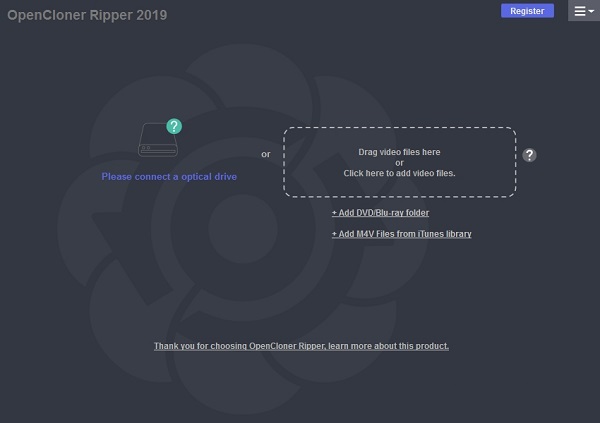
Task: Click the plus sign before Add DVD/Blu-ray folder
Action: (334, 213)
